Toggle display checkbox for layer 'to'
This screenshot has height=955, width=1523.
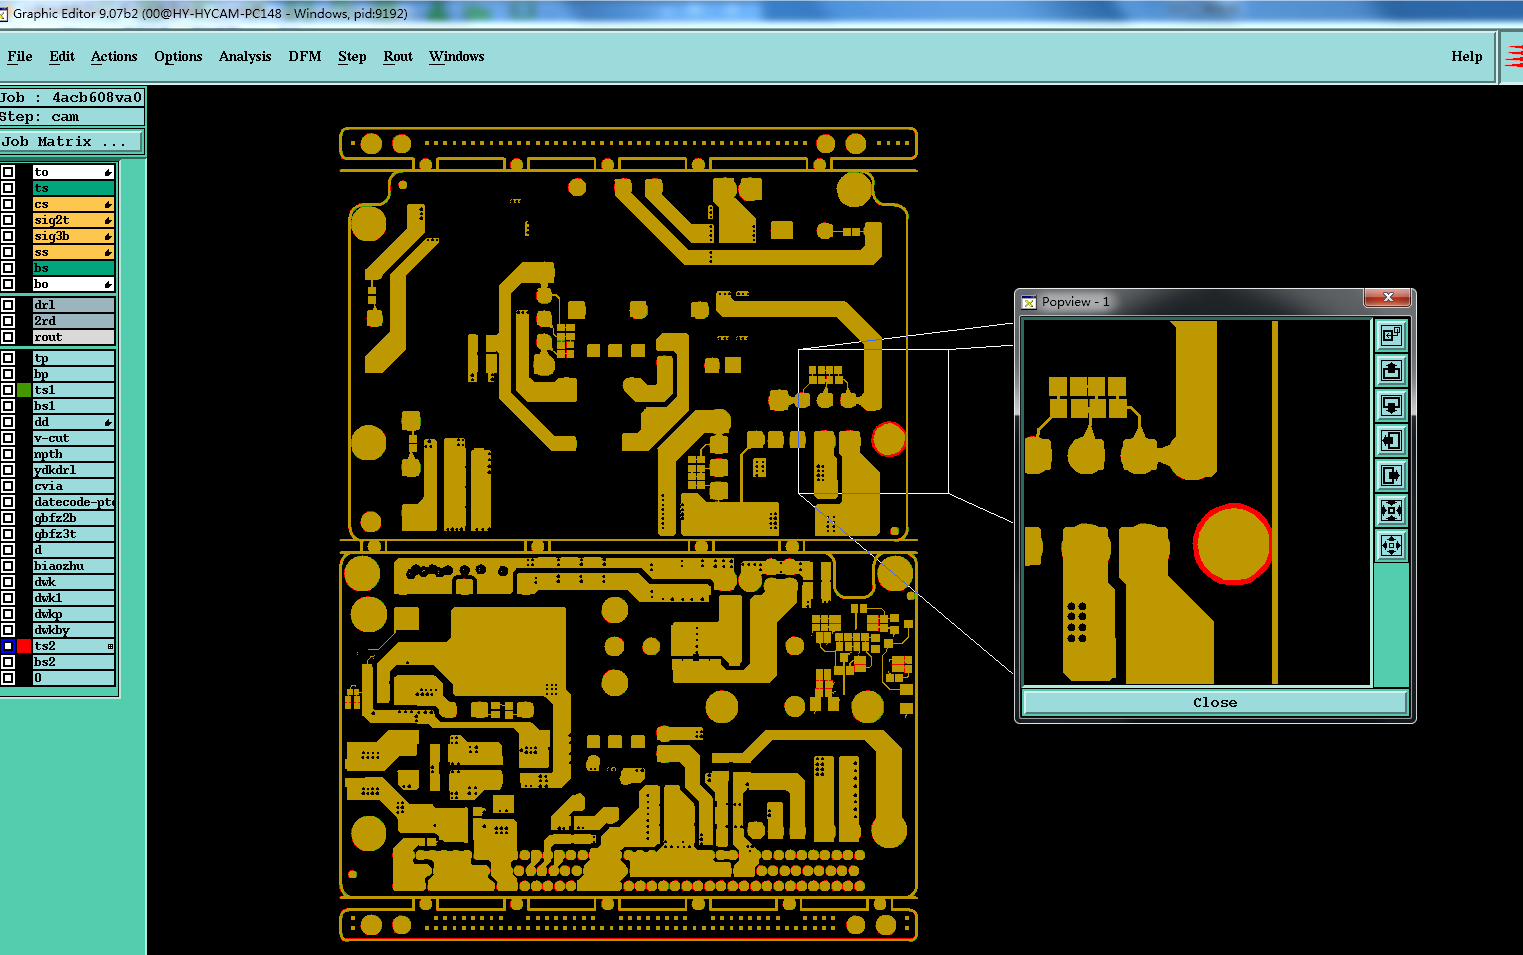[x=8, y=173]
